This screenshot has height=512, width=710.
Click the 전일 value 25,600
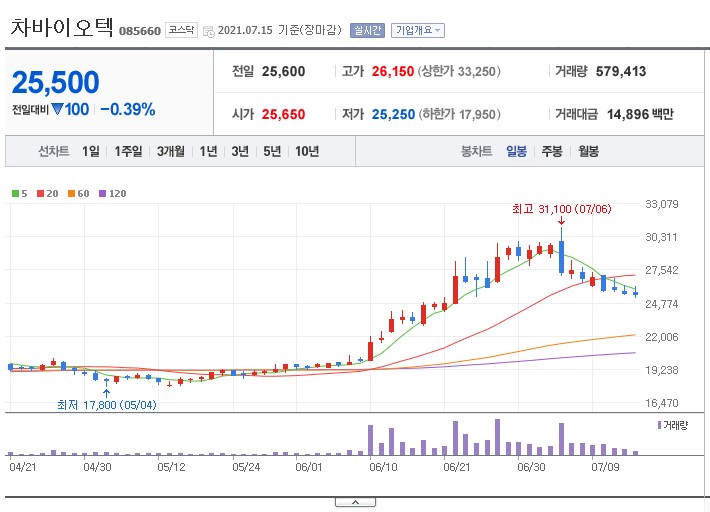click(x=283, y=72)
